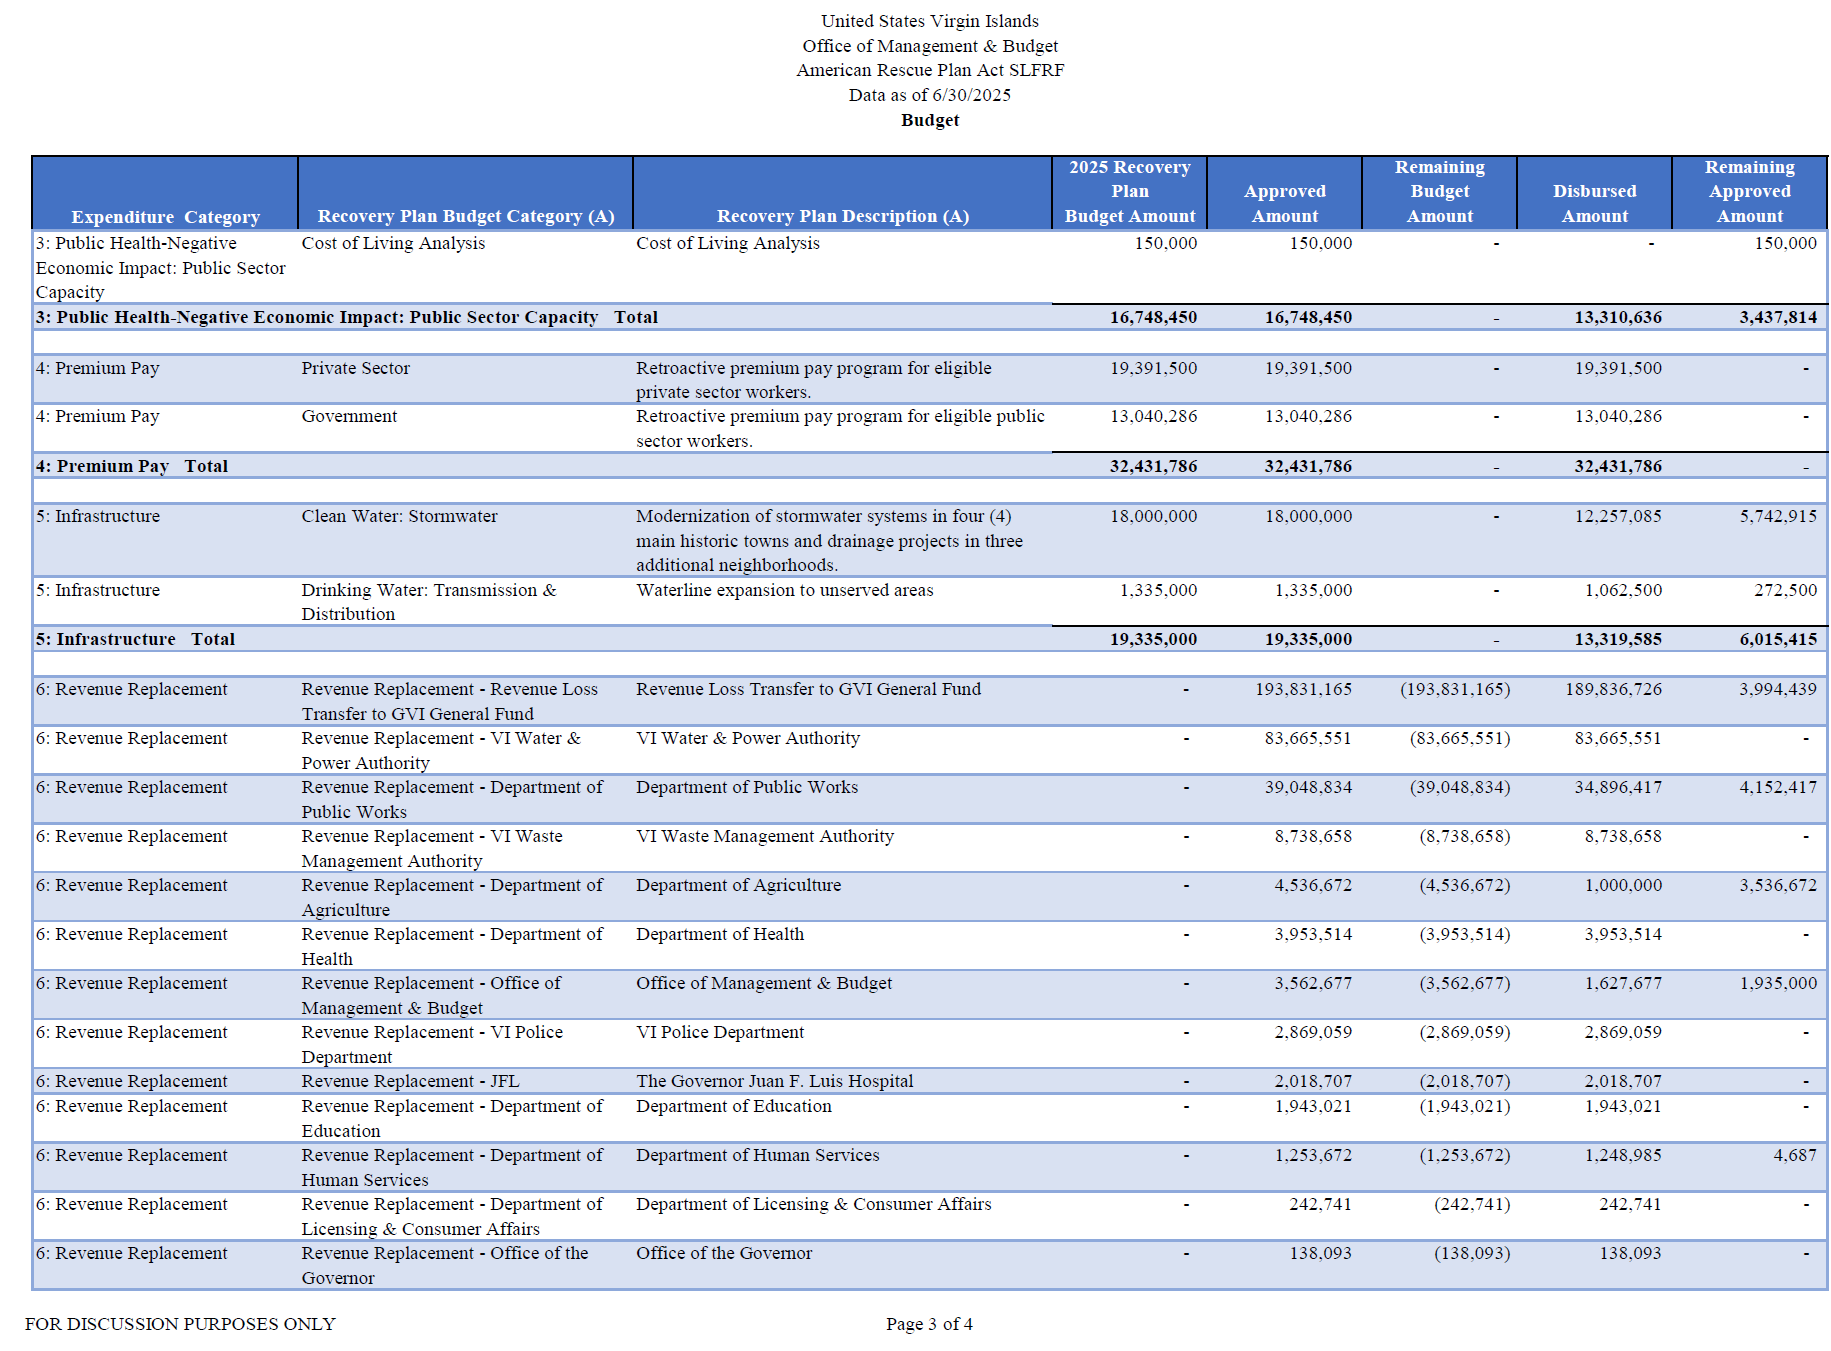Click the Premium Pay disbursed total 32,431,786
Image resolution: width=1831 pixels, height=1351 pixels.
(x=1618, y=466)
